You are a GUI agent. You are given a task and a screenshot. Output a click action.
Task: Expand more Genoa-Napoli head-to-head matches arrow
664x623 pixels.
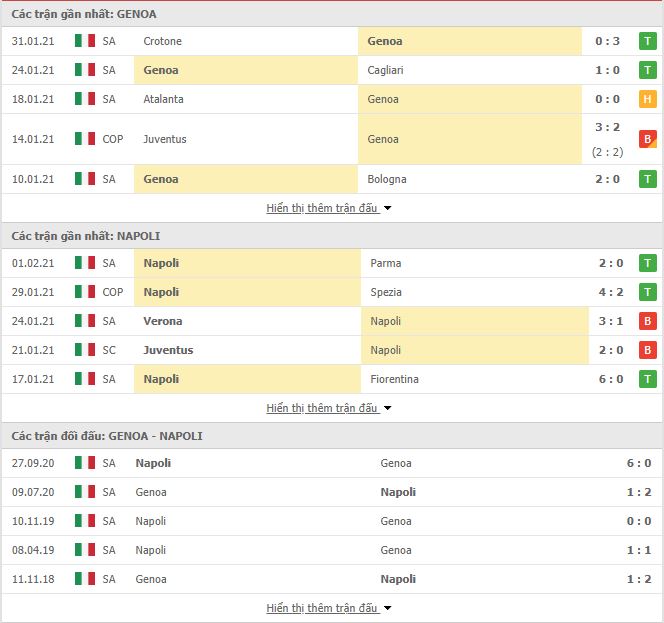387,608
